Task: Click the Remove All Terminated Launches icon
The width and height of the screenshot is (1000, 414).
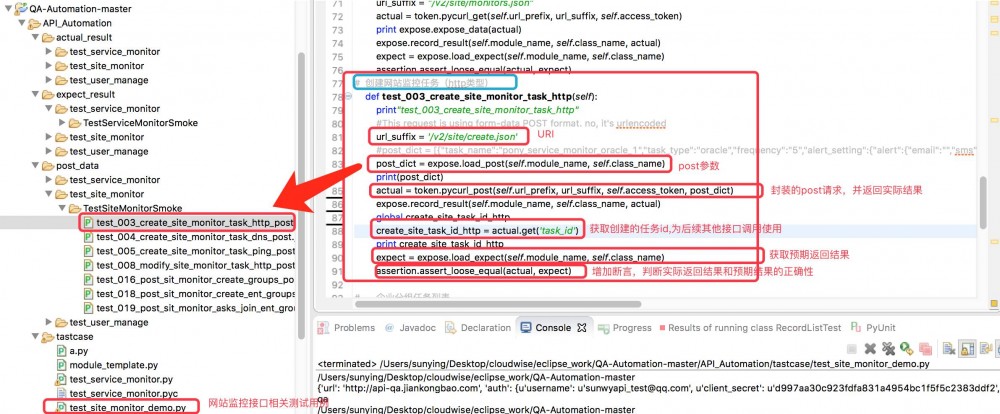Action: tap(888, 349)
